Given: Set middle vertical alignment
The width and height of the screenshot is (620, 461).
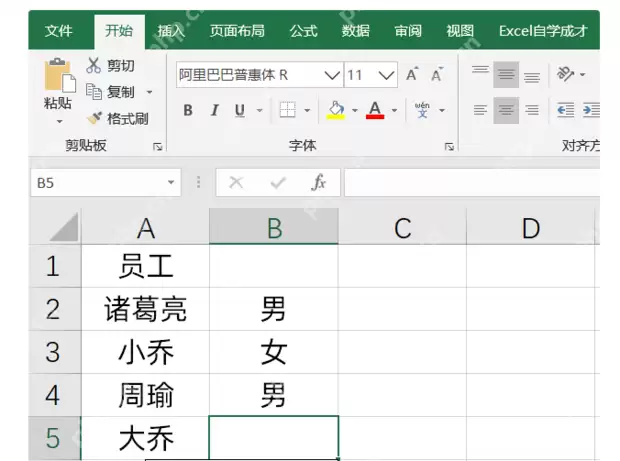Looking at the screenshot, I should 506,74.
